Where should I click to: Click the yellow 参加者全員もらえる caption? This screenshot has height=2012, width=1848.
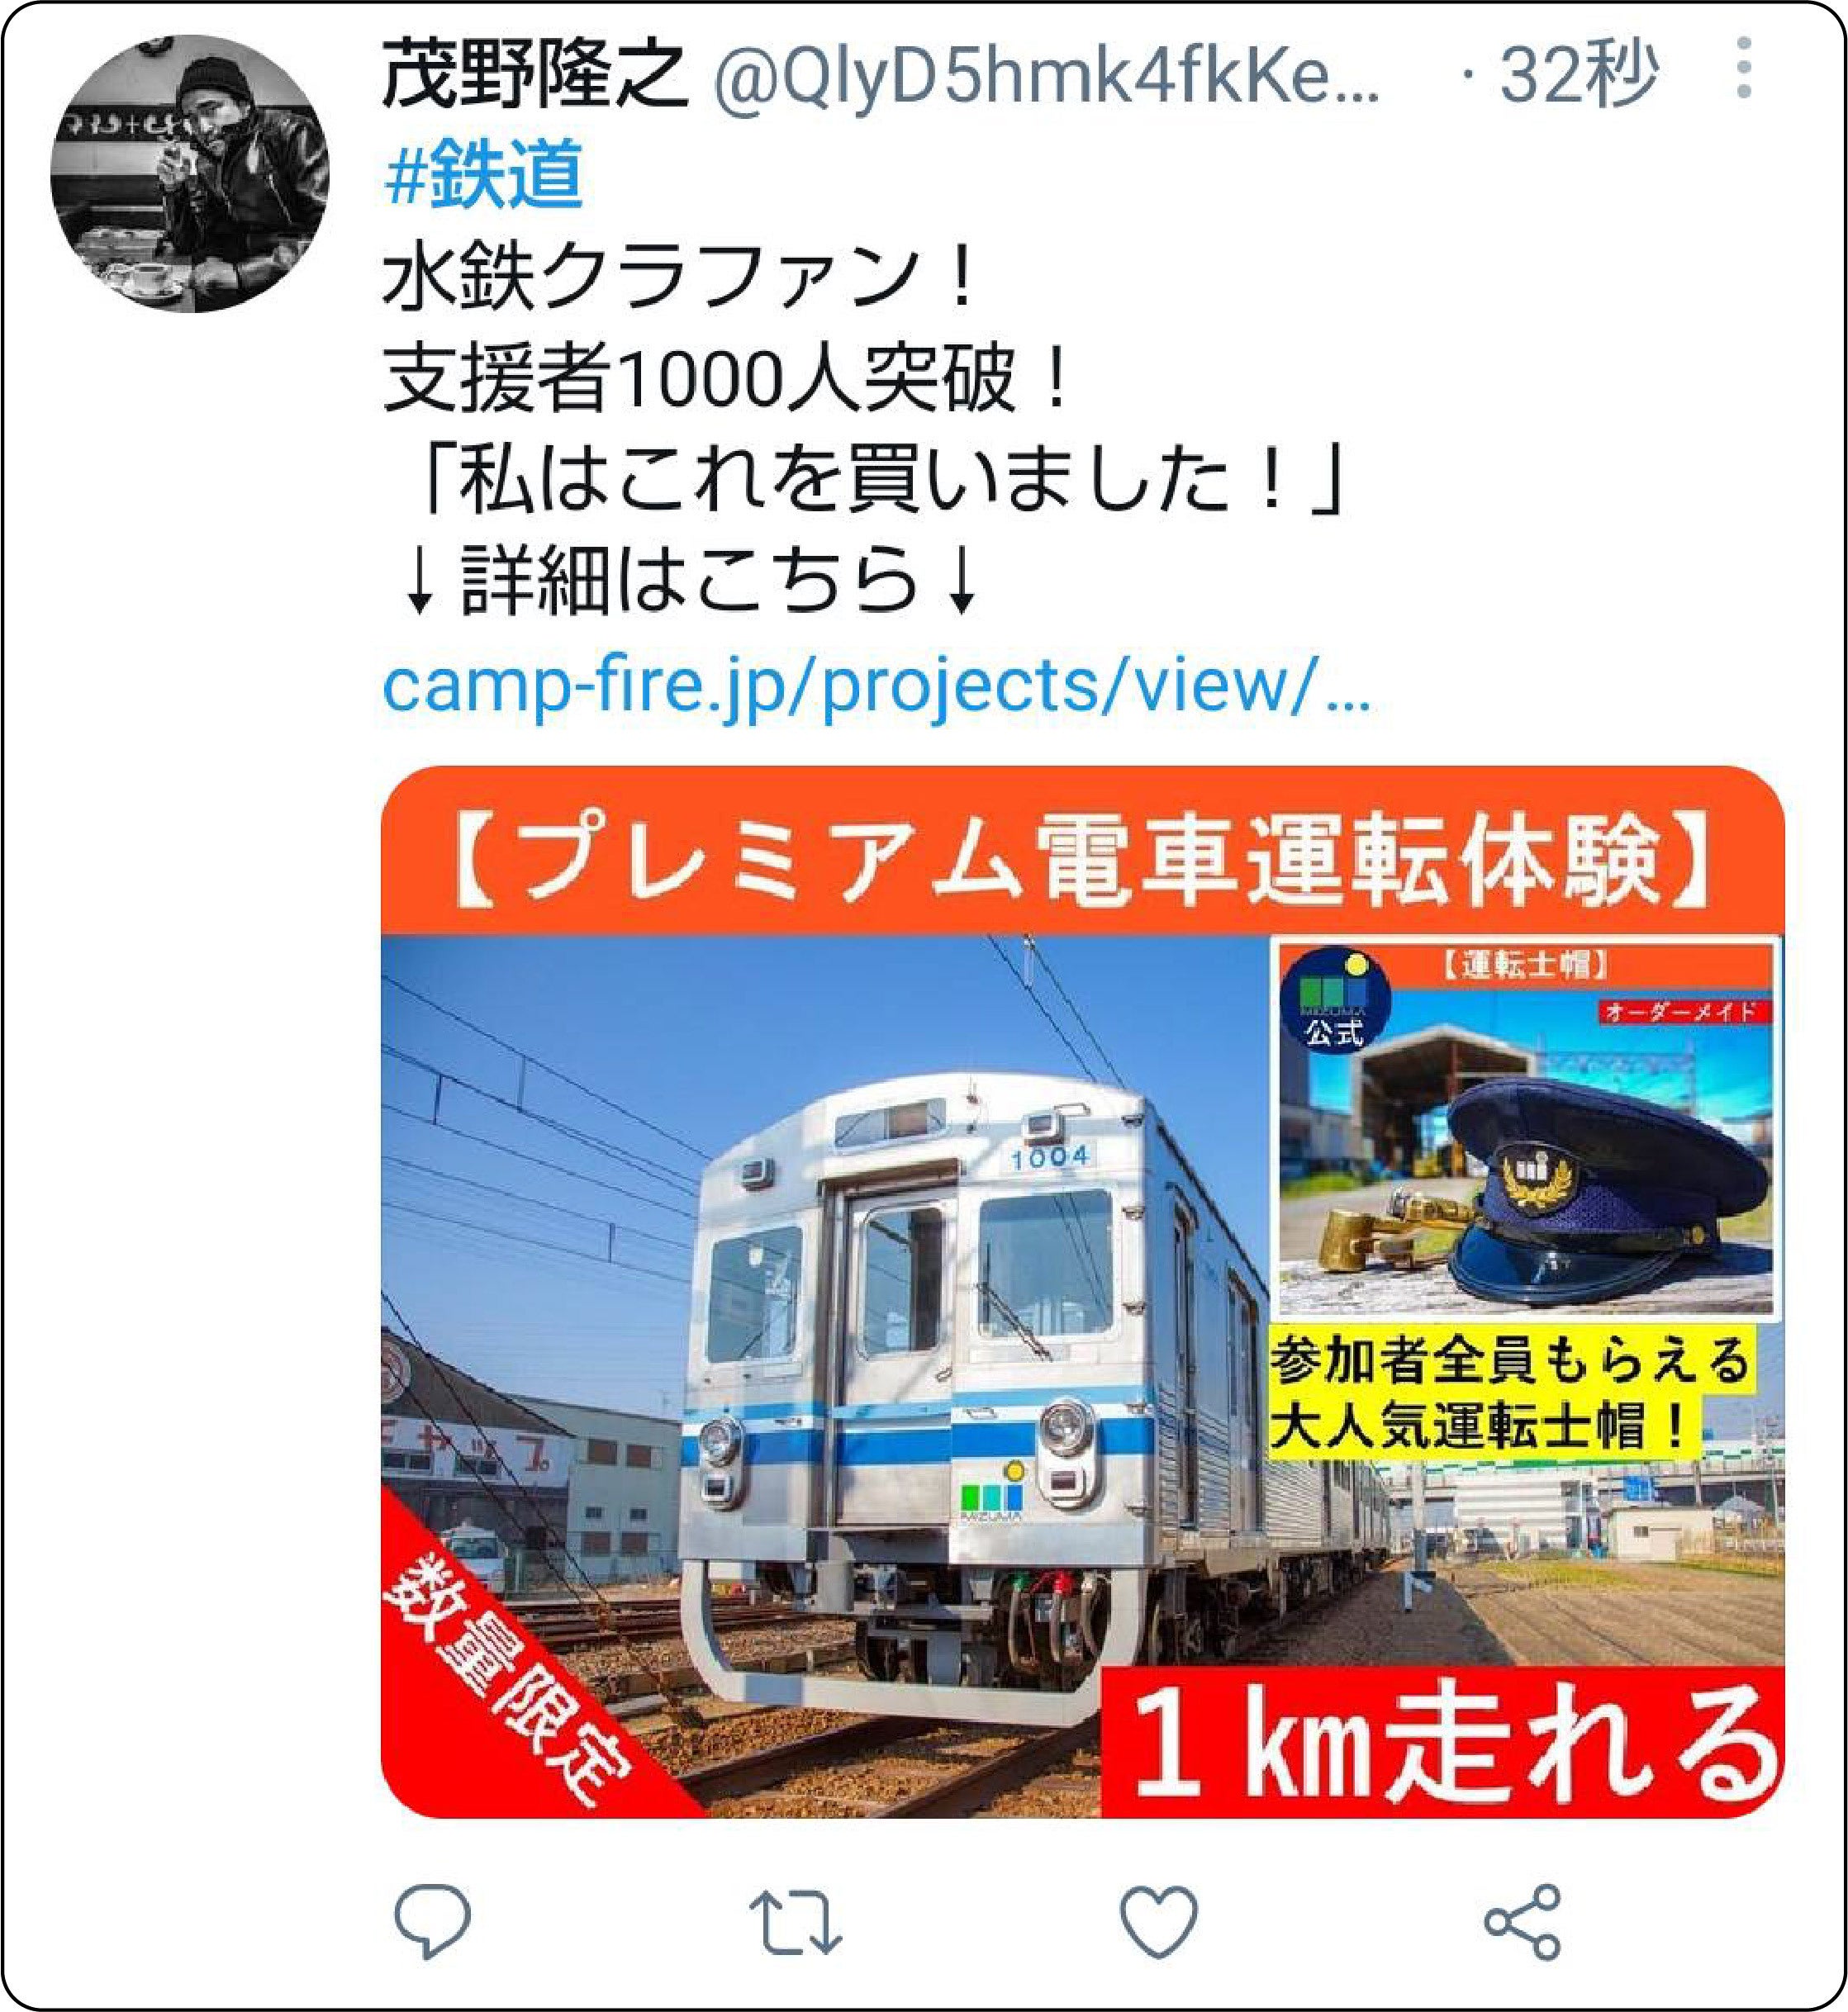(x=1510, y=1360)
